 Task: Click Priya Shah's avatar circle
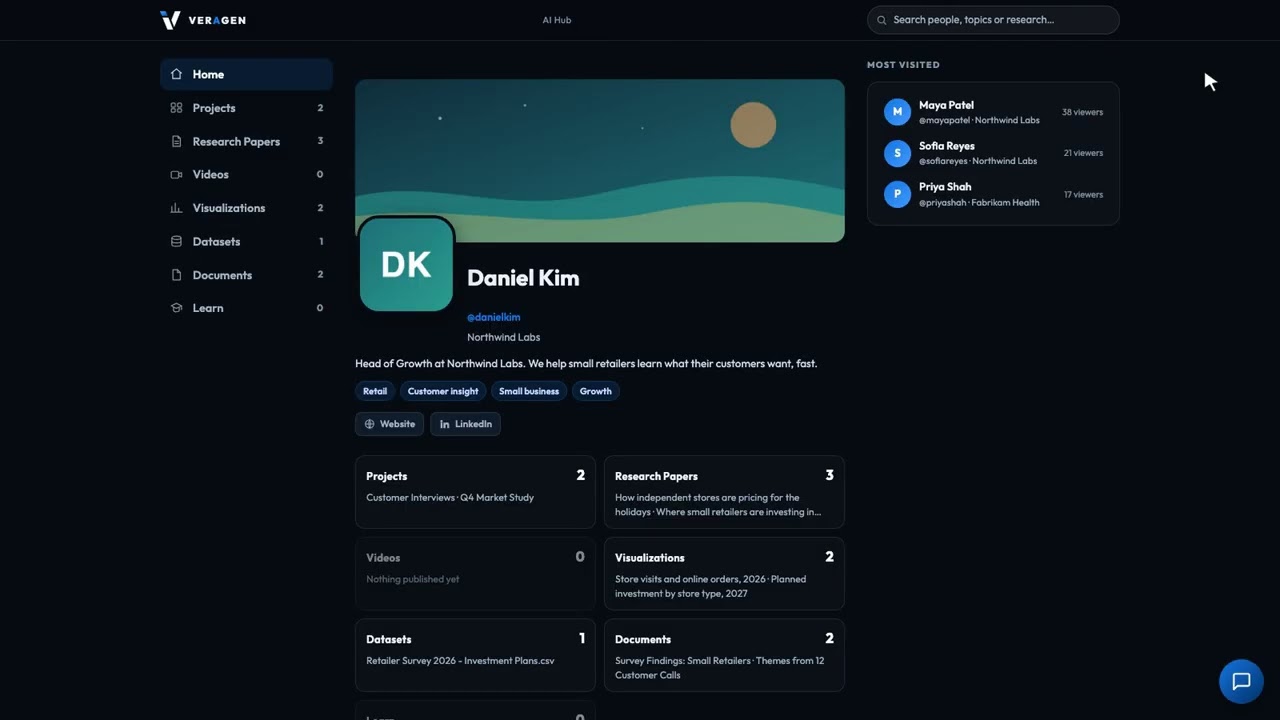pos(897,194)
